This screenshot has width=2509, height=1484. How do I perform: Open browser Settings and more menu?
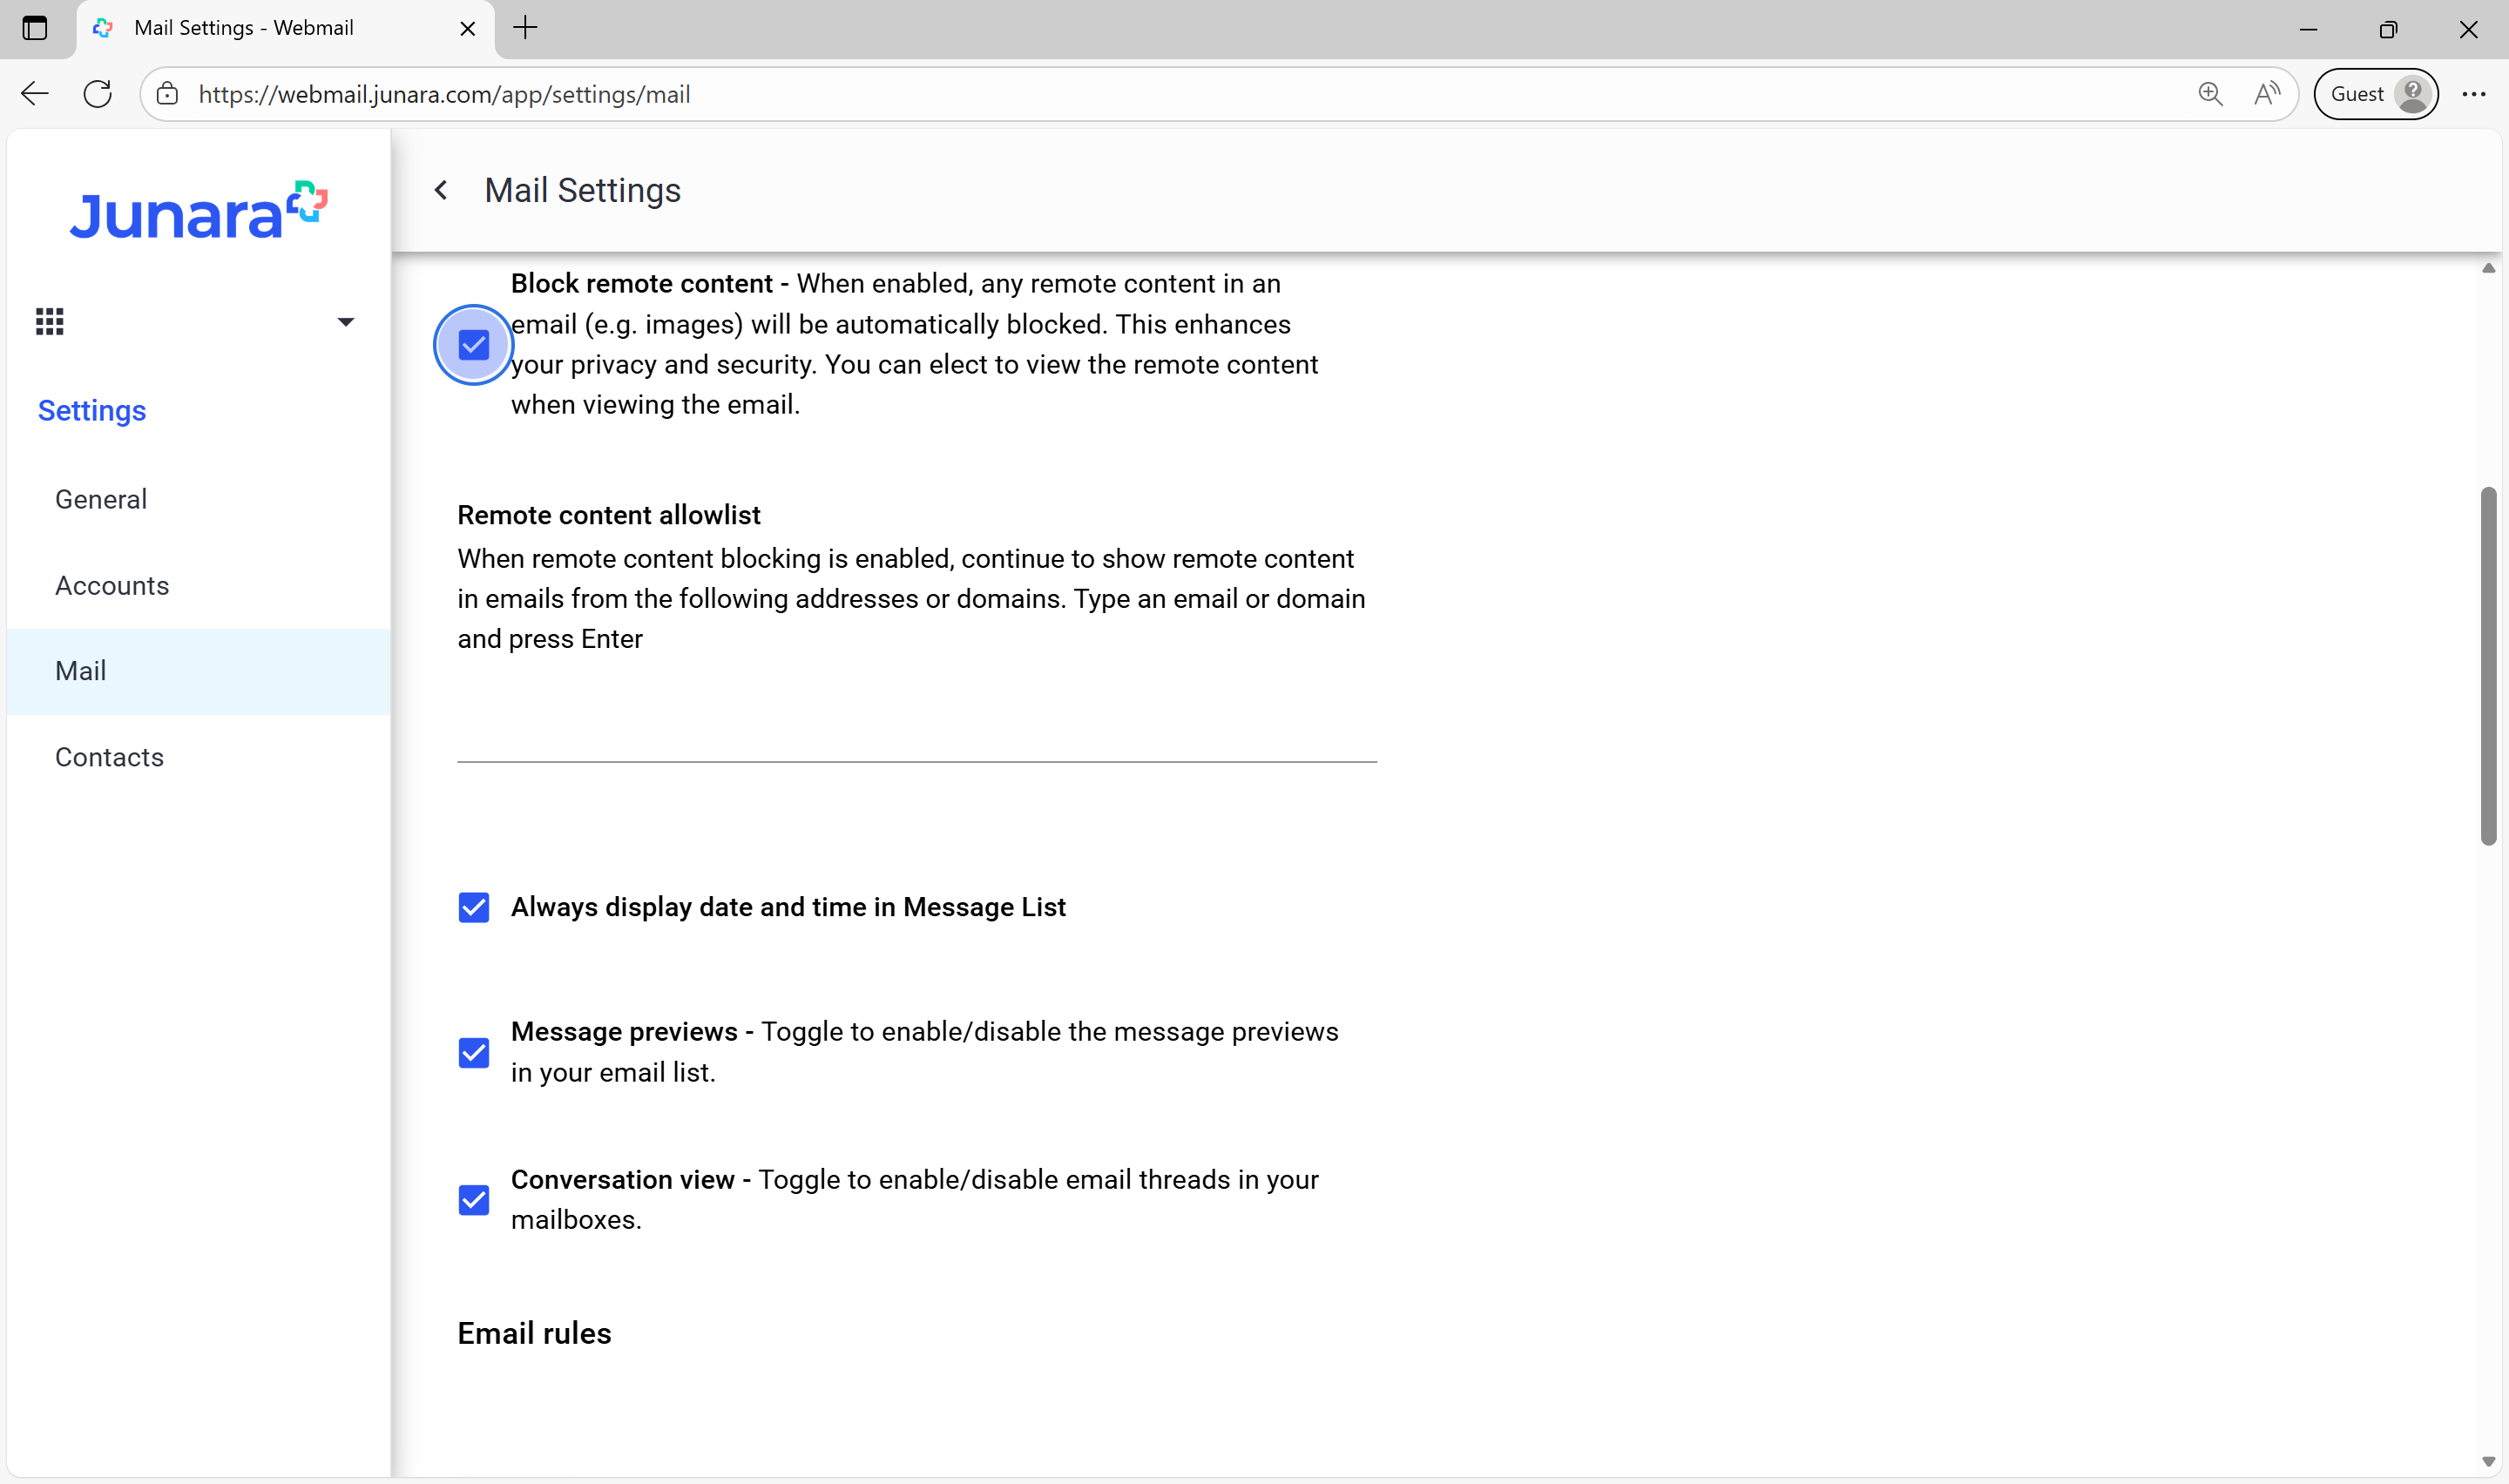(x=2474, y=94)
